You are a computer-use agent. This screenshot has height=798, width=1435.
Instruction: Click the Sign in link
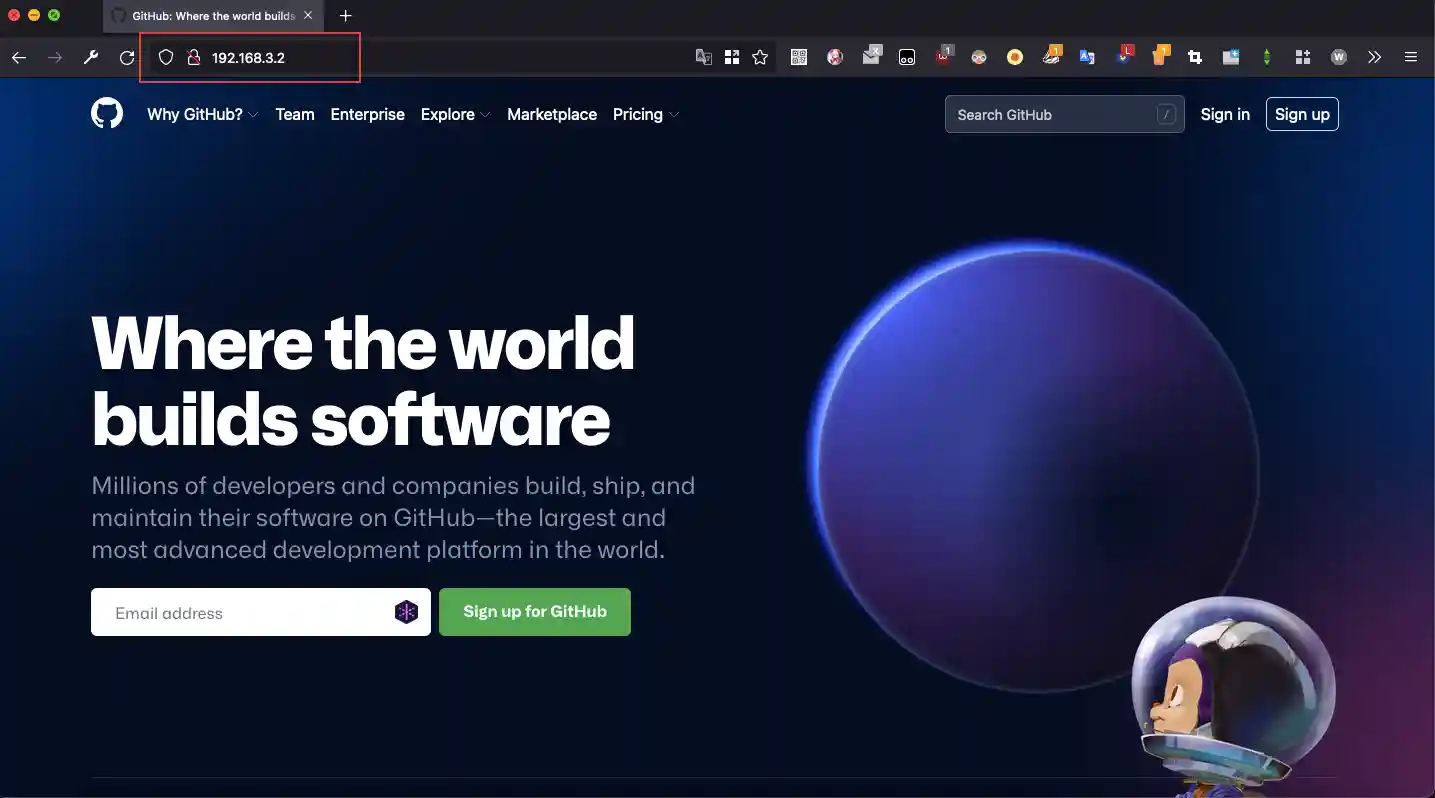point(1225,115)
